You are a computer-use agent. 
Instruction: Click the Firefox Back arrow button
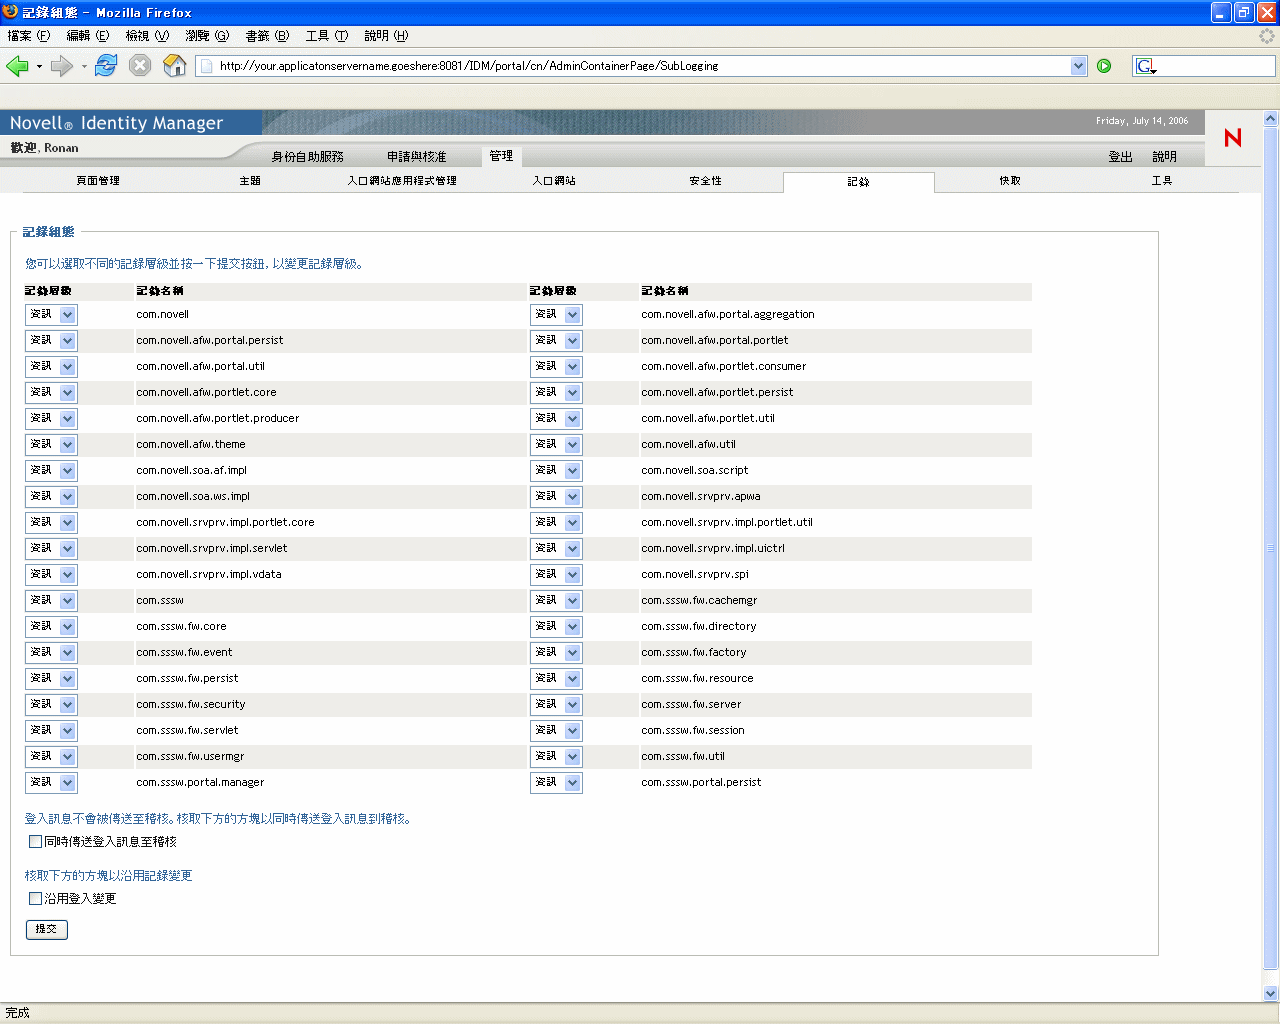17,66
